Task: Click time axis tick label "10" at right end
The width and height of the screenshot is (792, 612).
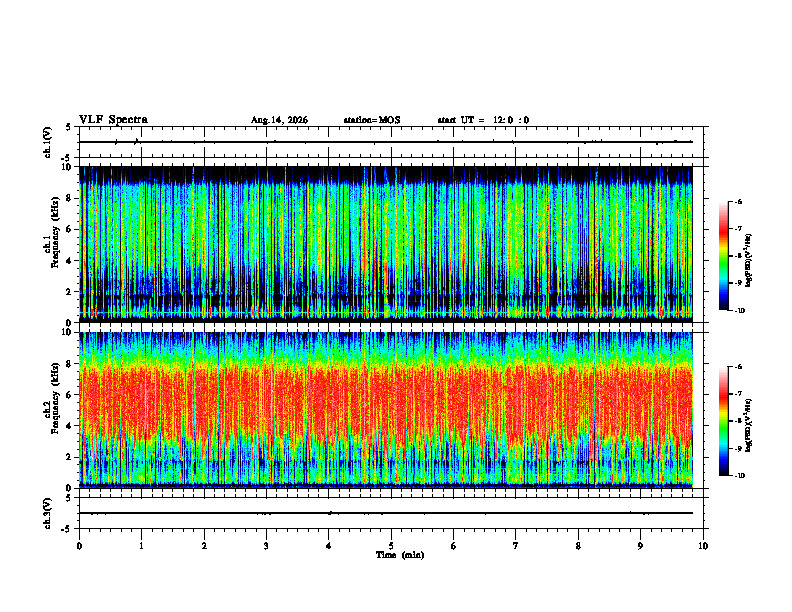Action: coord(703,545)
